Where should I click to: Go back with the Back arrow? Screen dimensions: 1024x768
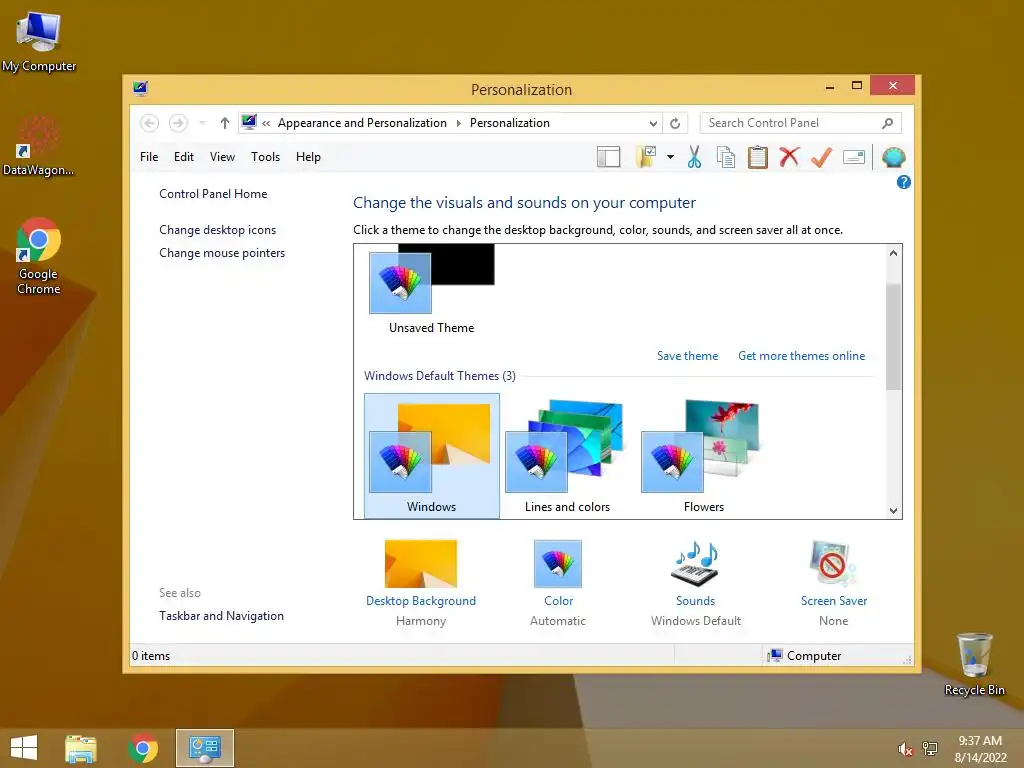pos(150,123)
